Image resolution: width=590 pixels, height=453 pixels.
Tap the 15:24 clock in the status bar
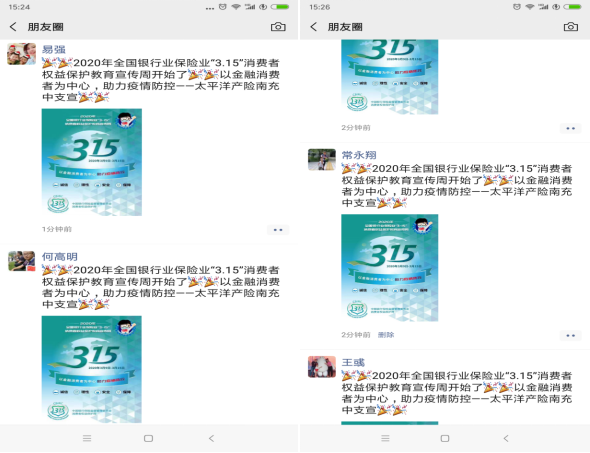[x=19, y=7]
